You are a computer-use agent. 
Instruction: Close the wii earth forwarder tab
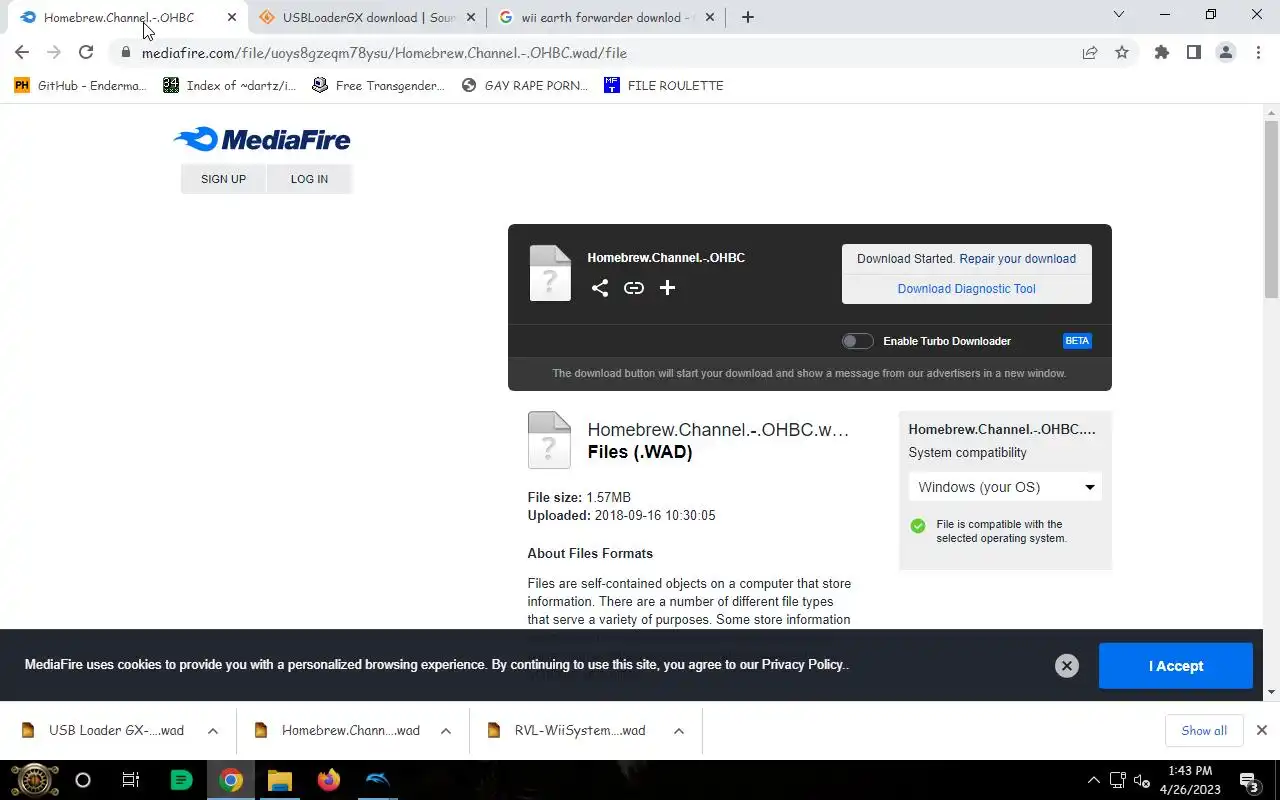(x=709, y=17)
